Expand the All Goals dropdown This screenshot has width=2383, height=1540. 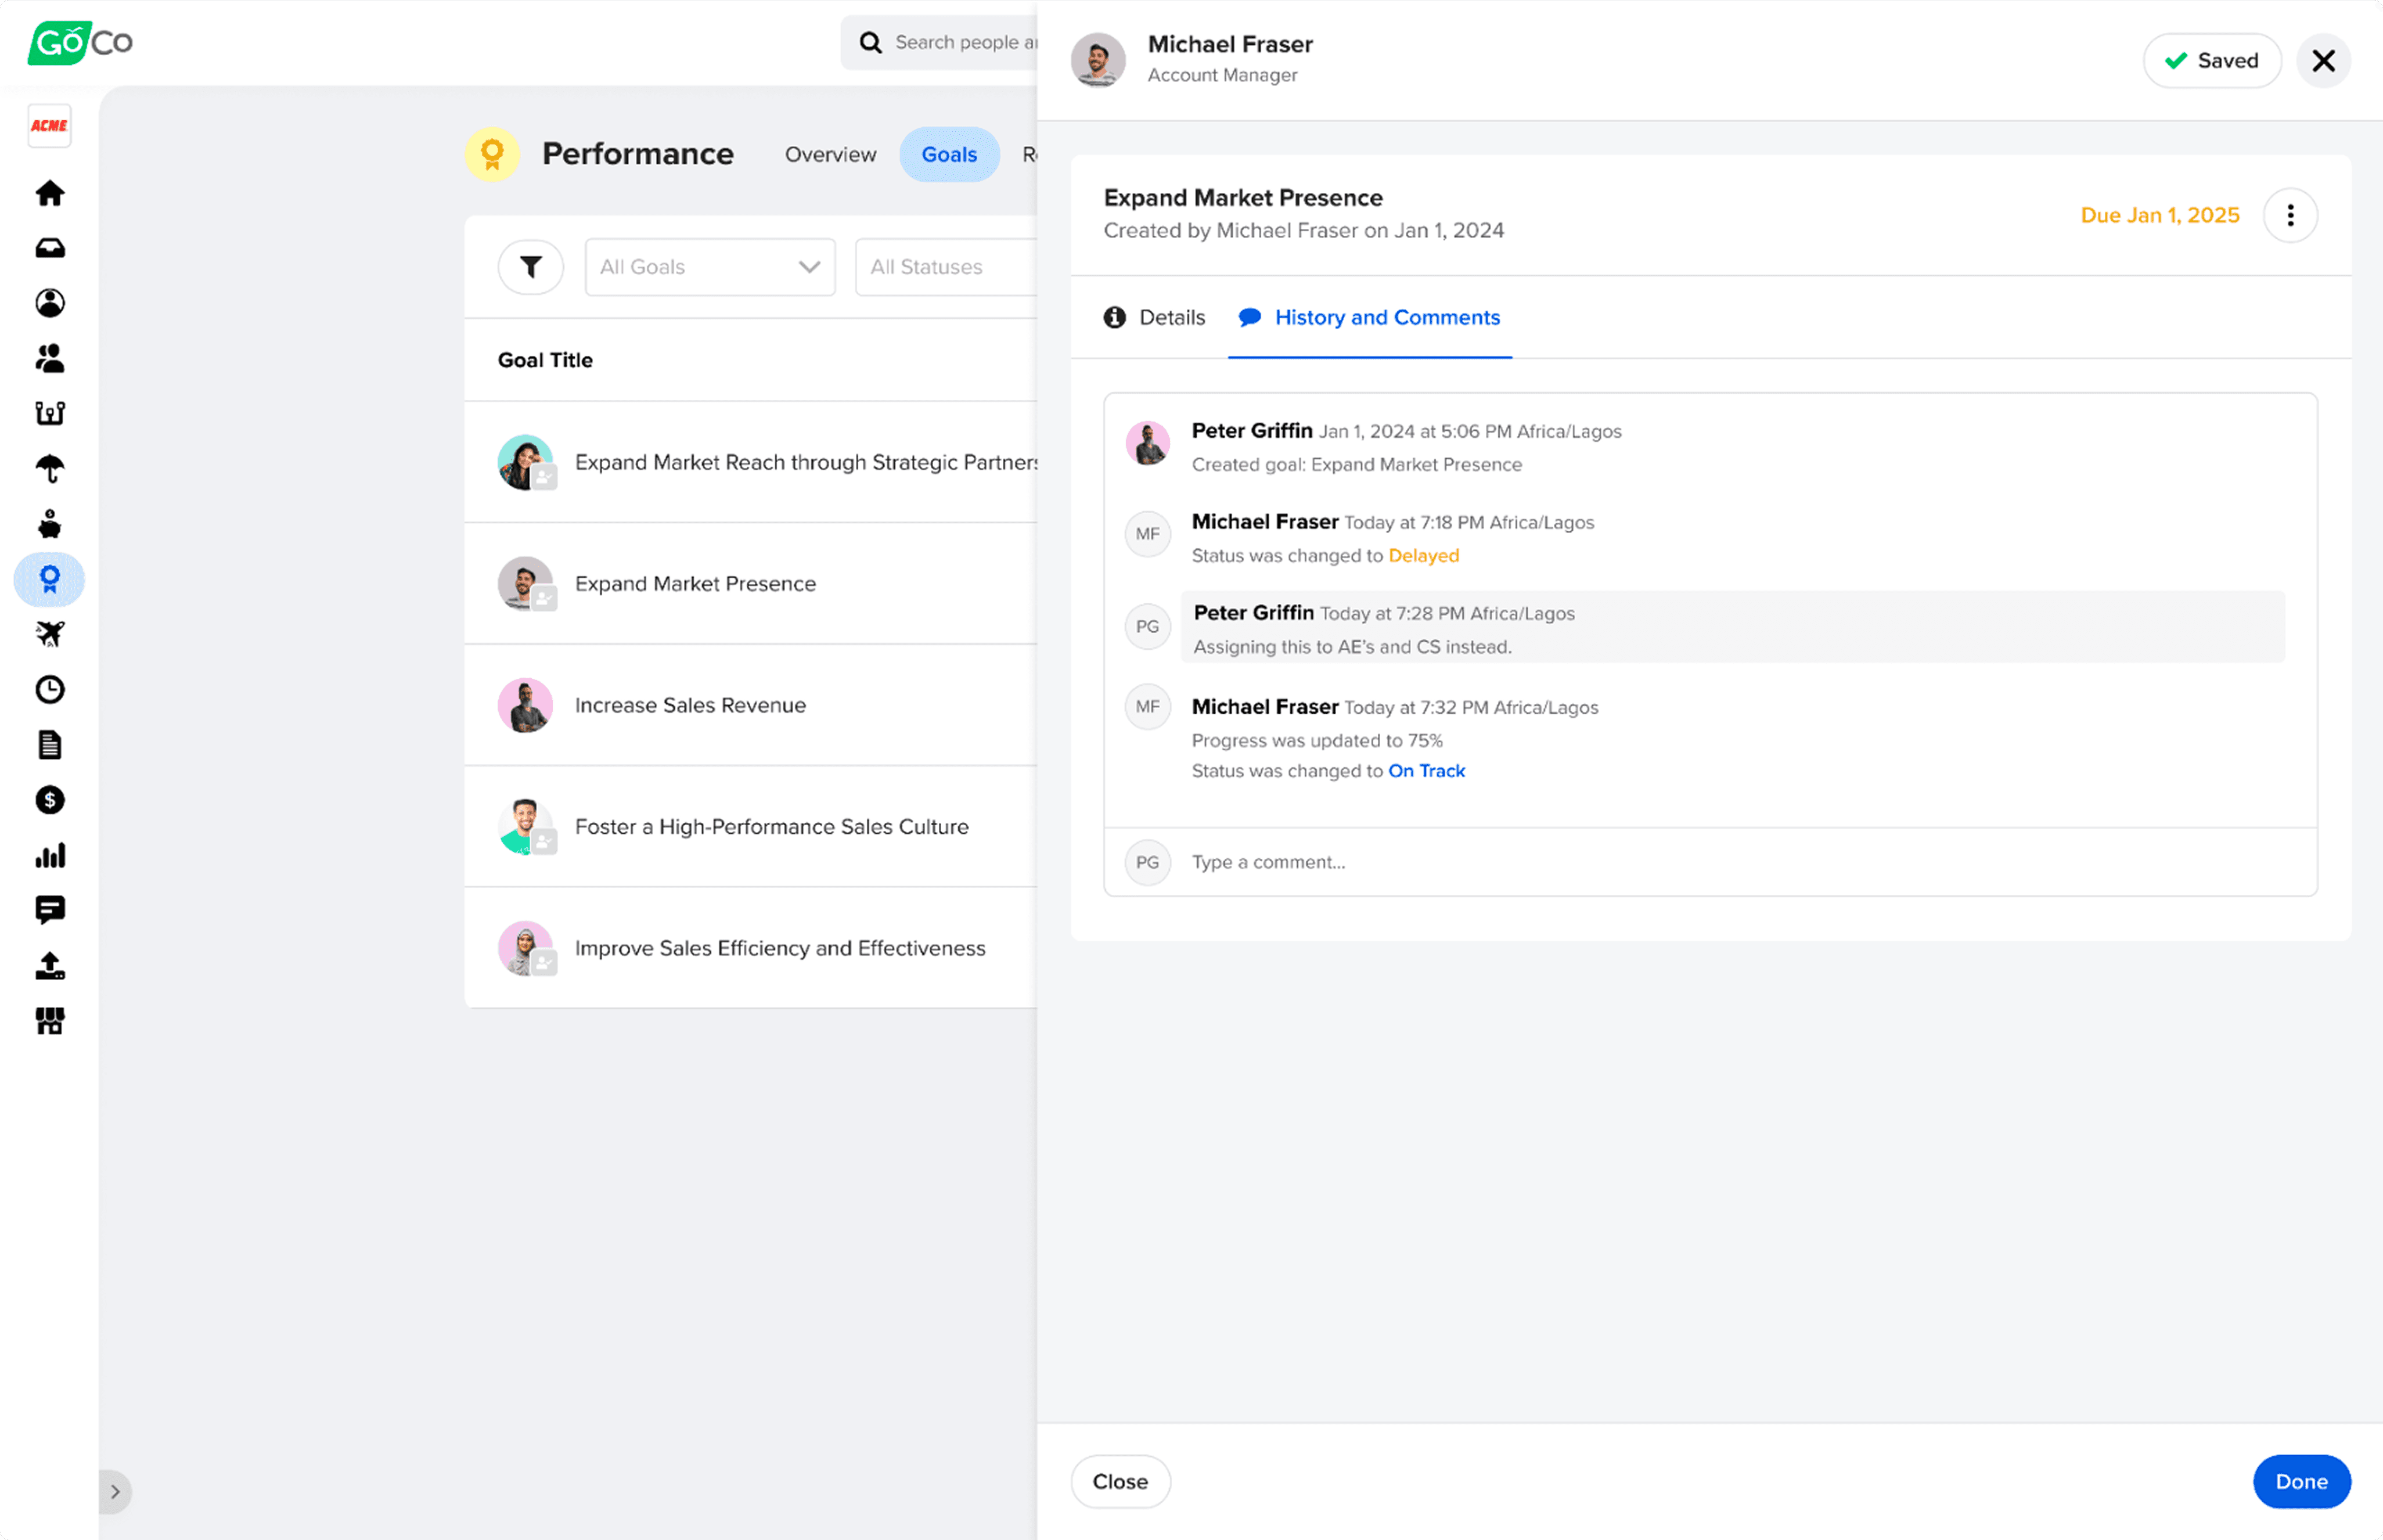709,267
